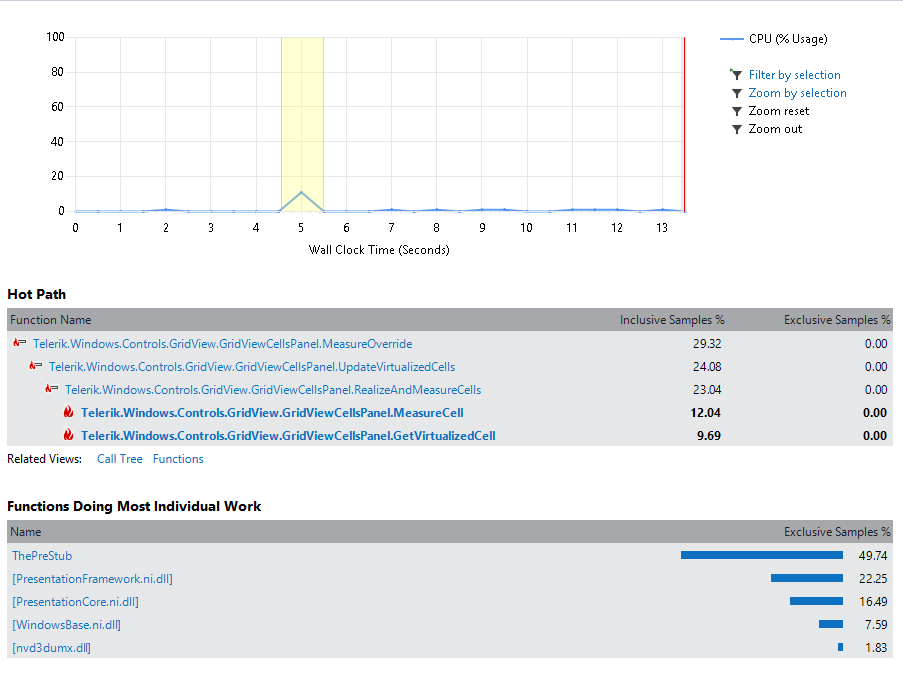903x673 pixels.
Task: Open GridViewCellsPanel.MeasureOverride function
Action: 223,344
